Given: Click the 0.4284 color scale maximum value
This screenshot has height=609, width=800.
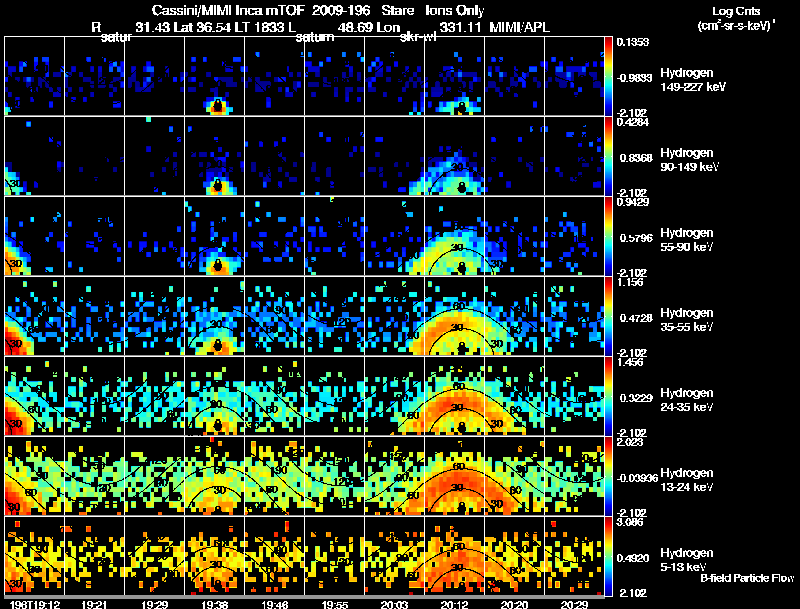Looking at the screenshot, I should click(x=633, y=122).
